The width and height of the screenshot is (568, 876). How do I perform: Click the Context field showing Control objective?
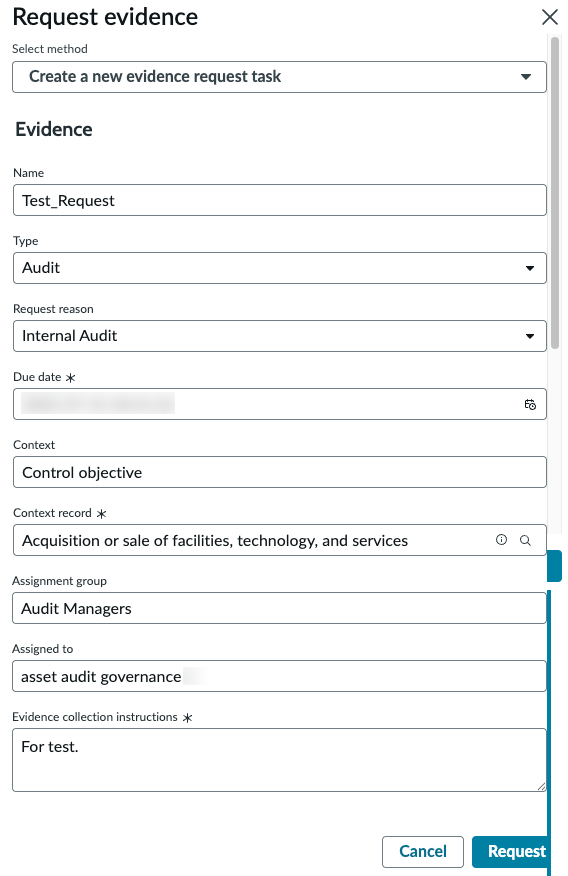279,472
